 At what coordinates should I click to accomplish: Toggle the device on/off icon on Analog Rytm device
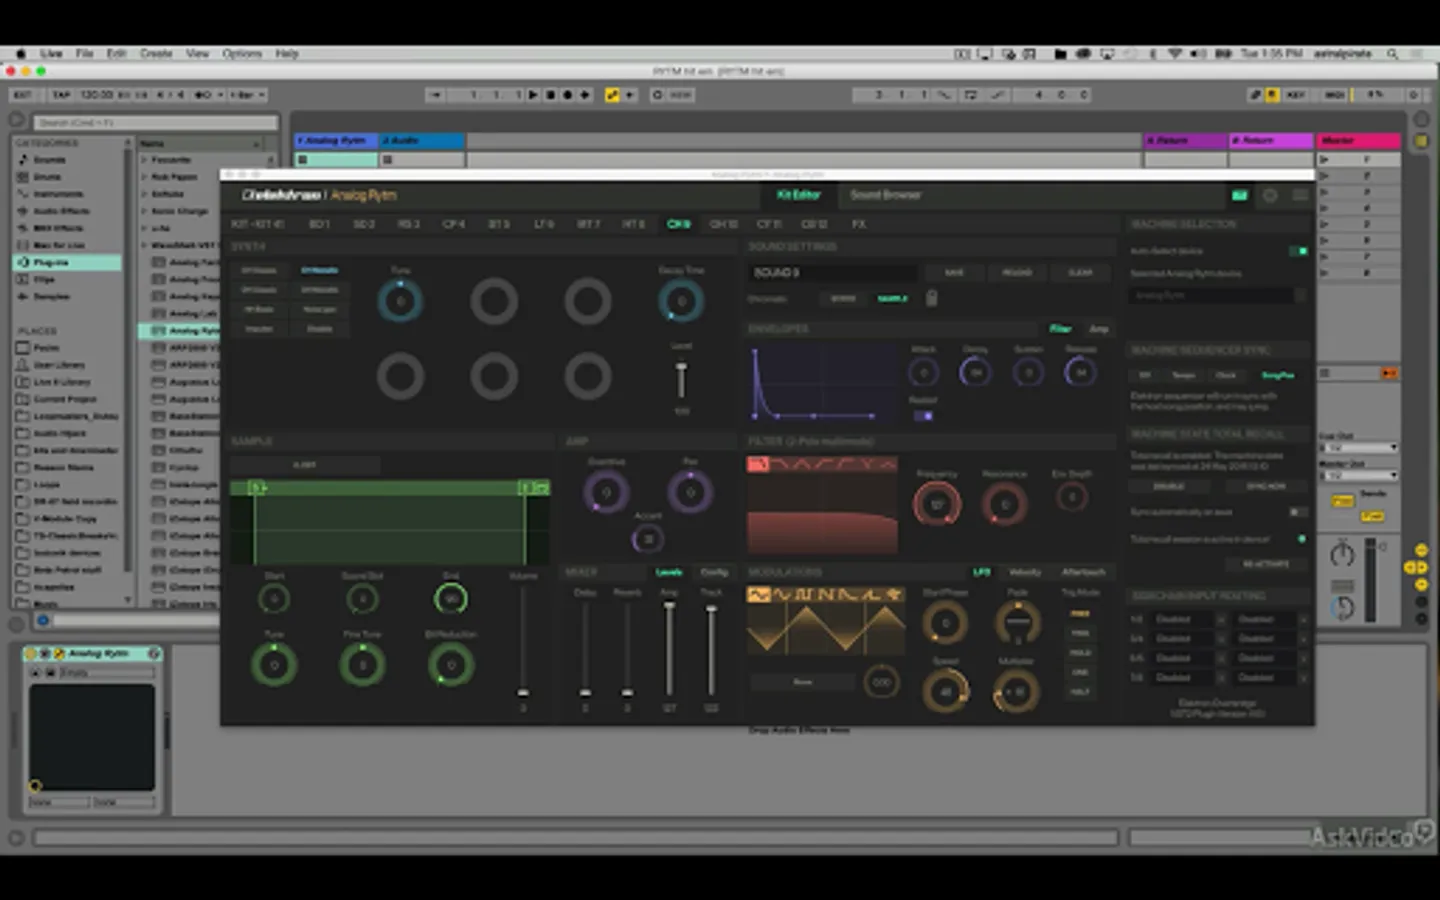[x=32, y=653]
